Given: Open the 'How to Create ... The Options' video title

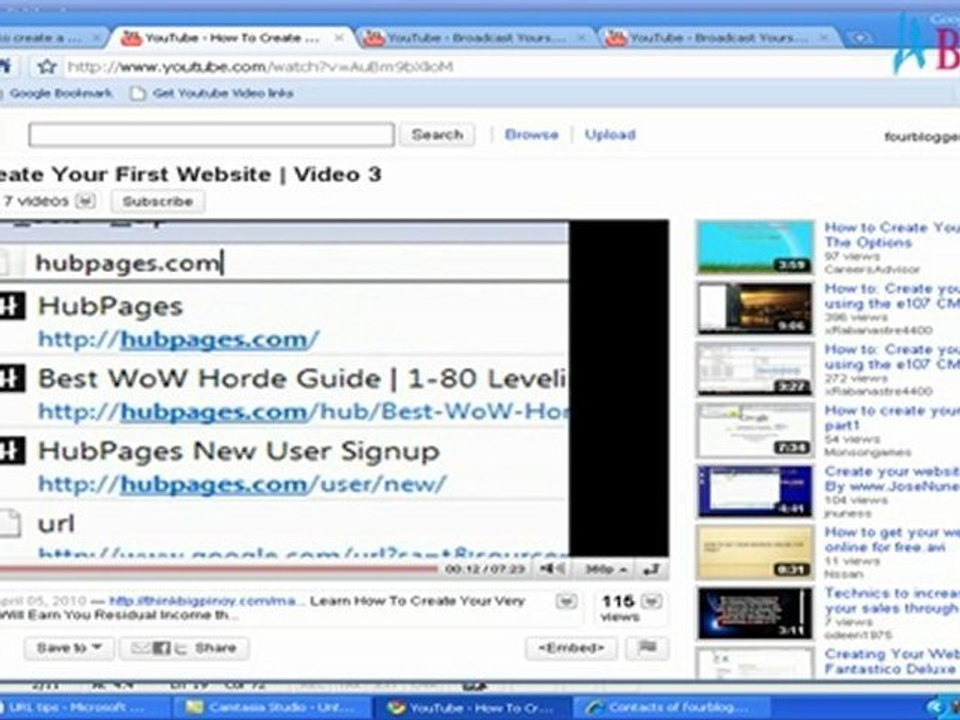Looking at the screenshot, I should [892, 234].
